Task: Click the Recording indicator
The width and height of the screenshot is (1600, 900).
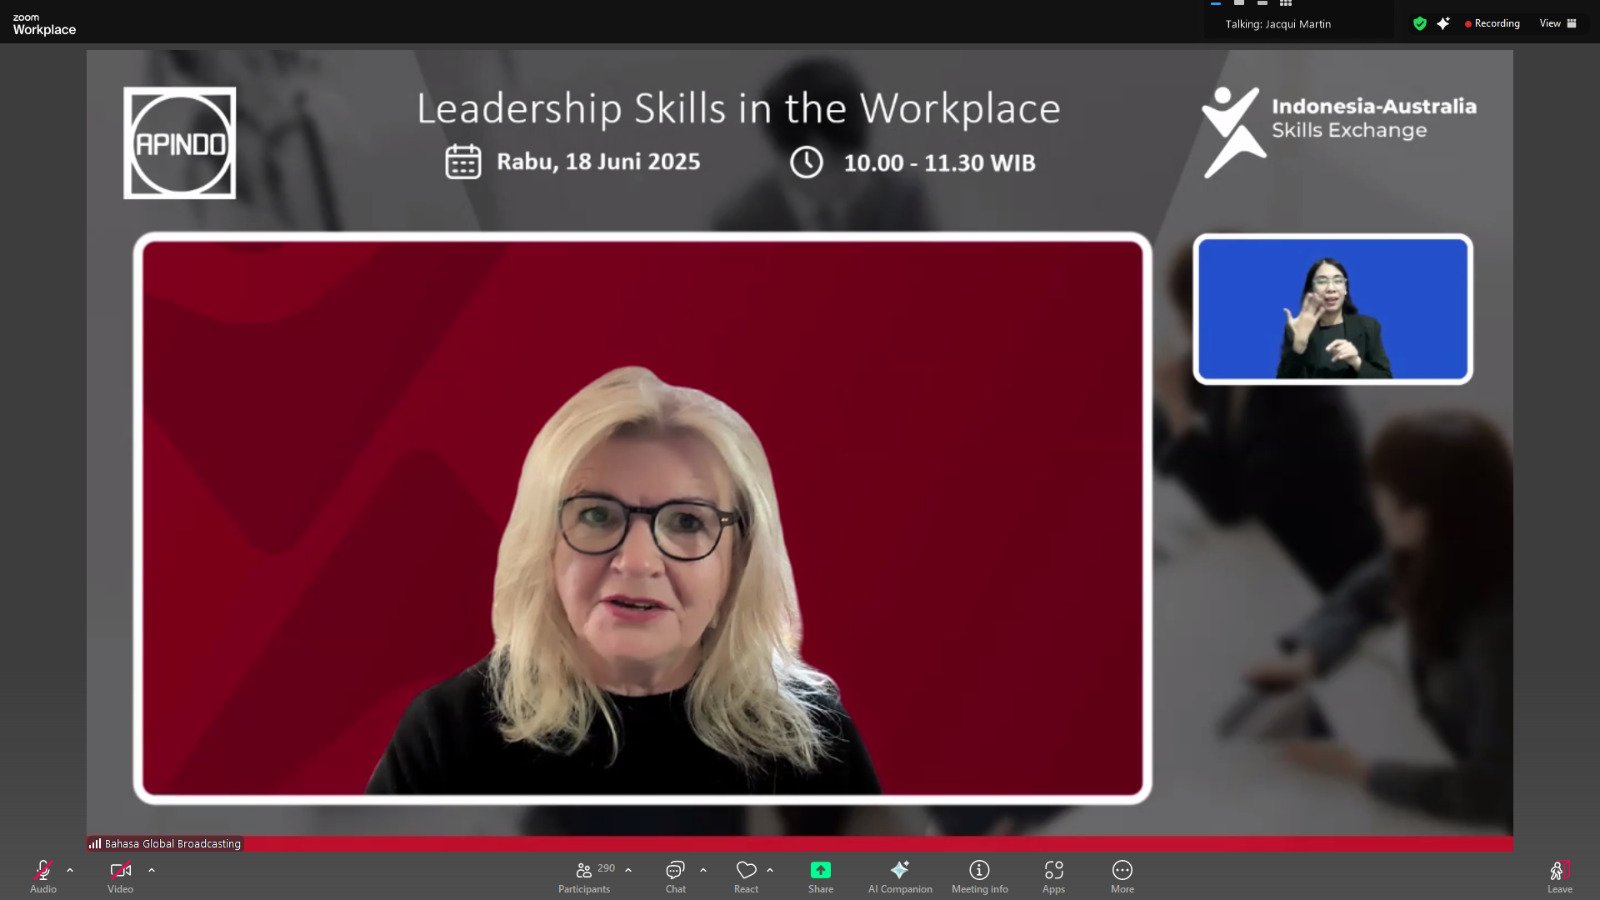Action: [x=1492, y=23]
